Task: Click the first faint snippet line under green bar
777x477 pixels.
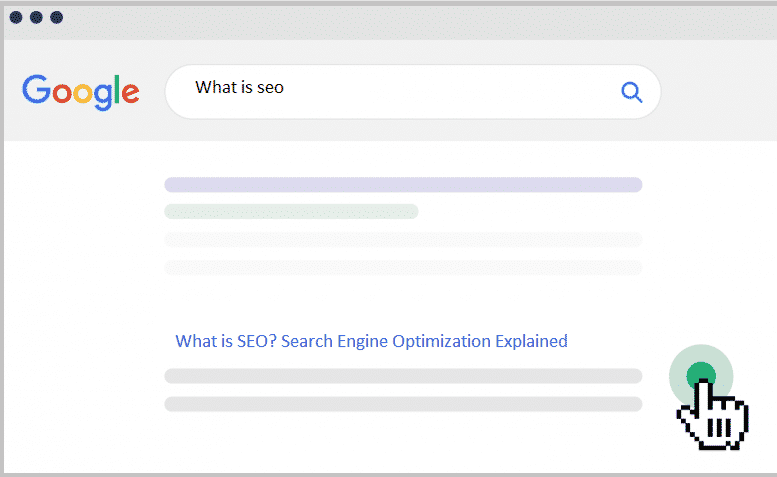Action: [x=403, y=240]
